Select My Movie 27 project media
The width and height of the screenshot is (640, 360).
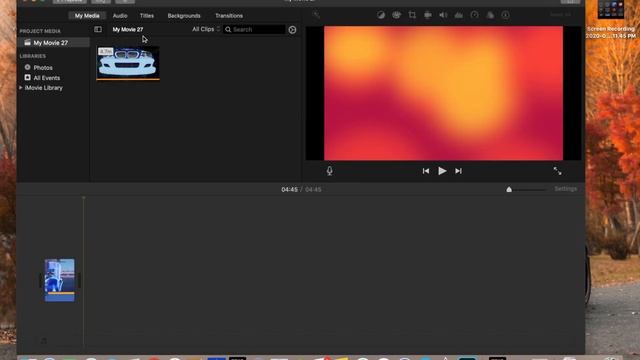(53, 42)
